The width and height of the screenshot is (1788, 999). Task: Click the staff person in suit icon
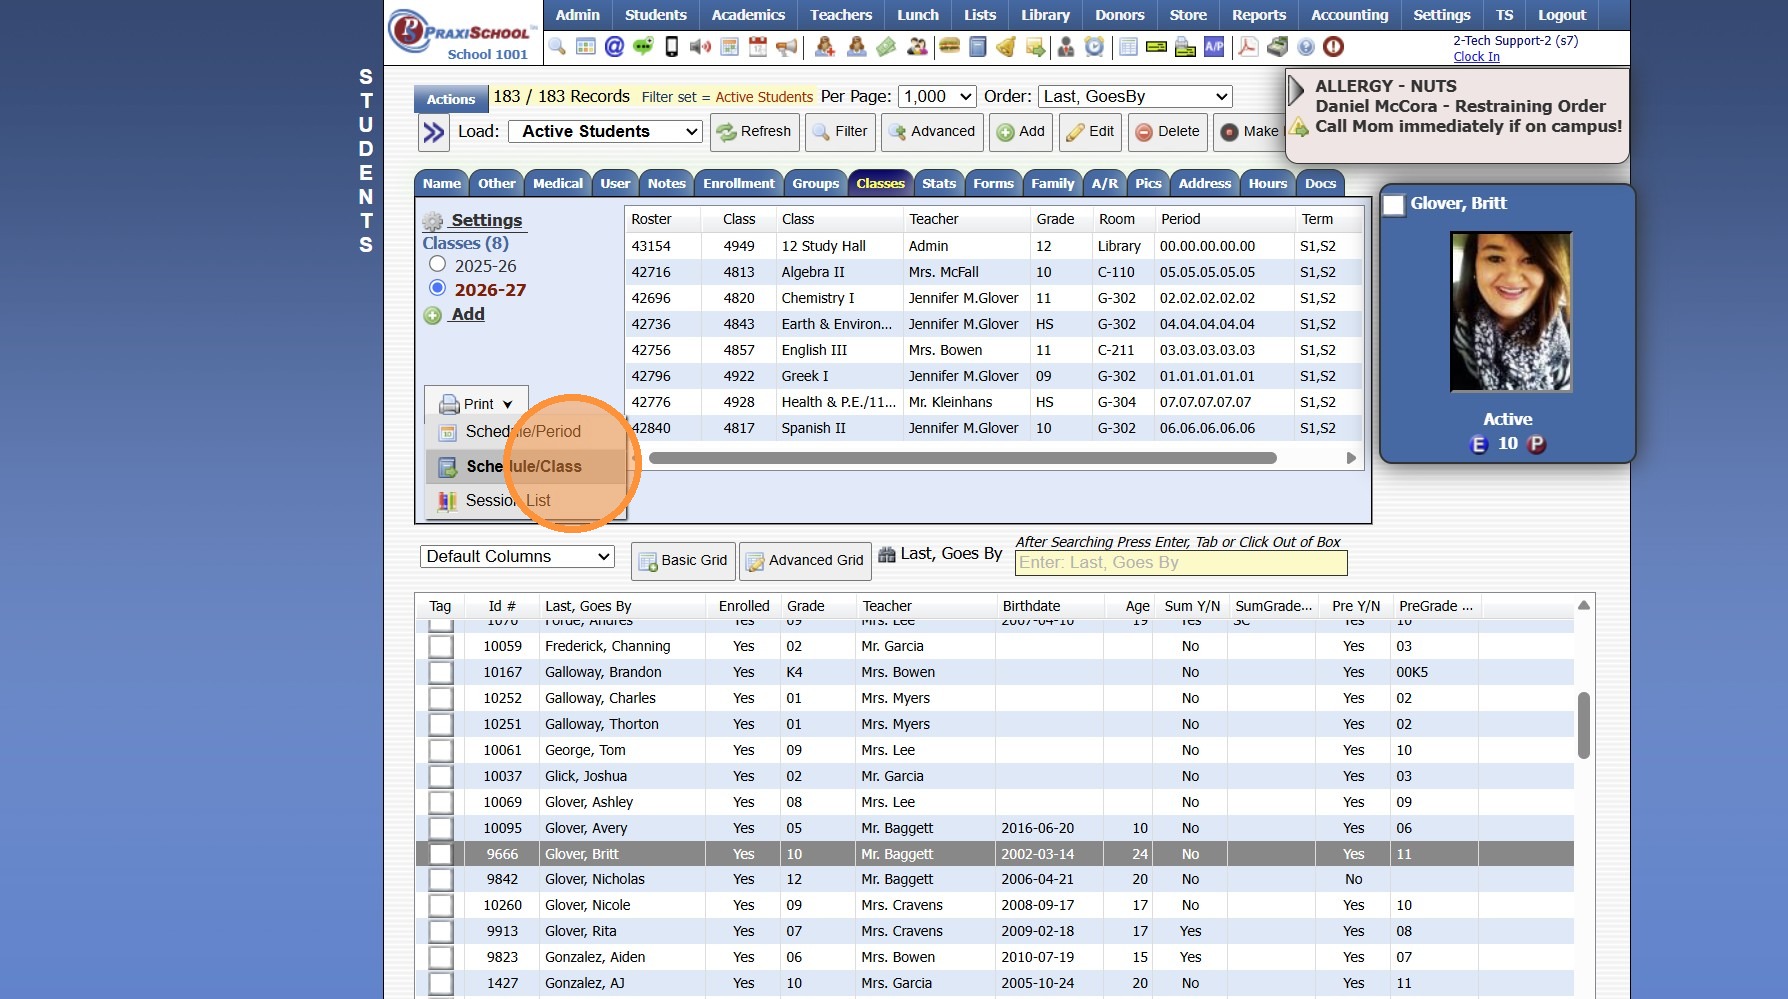[x=1066, y=47]
